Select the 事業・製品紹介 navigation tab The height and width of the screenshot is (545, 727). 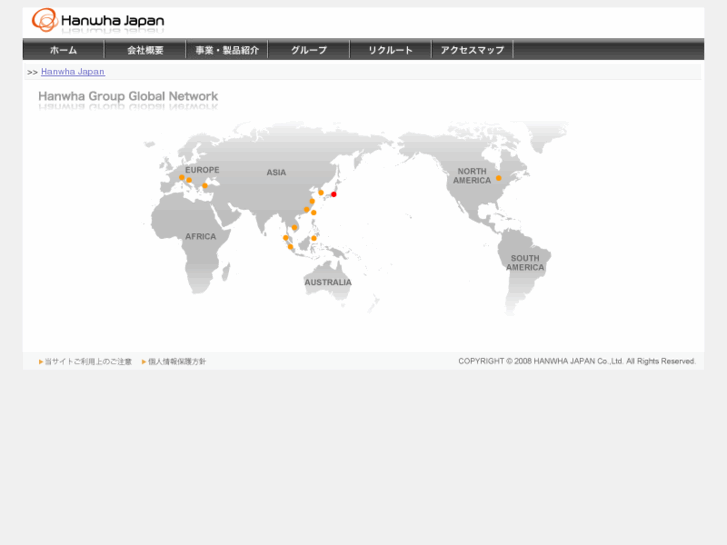click(227, 50)
